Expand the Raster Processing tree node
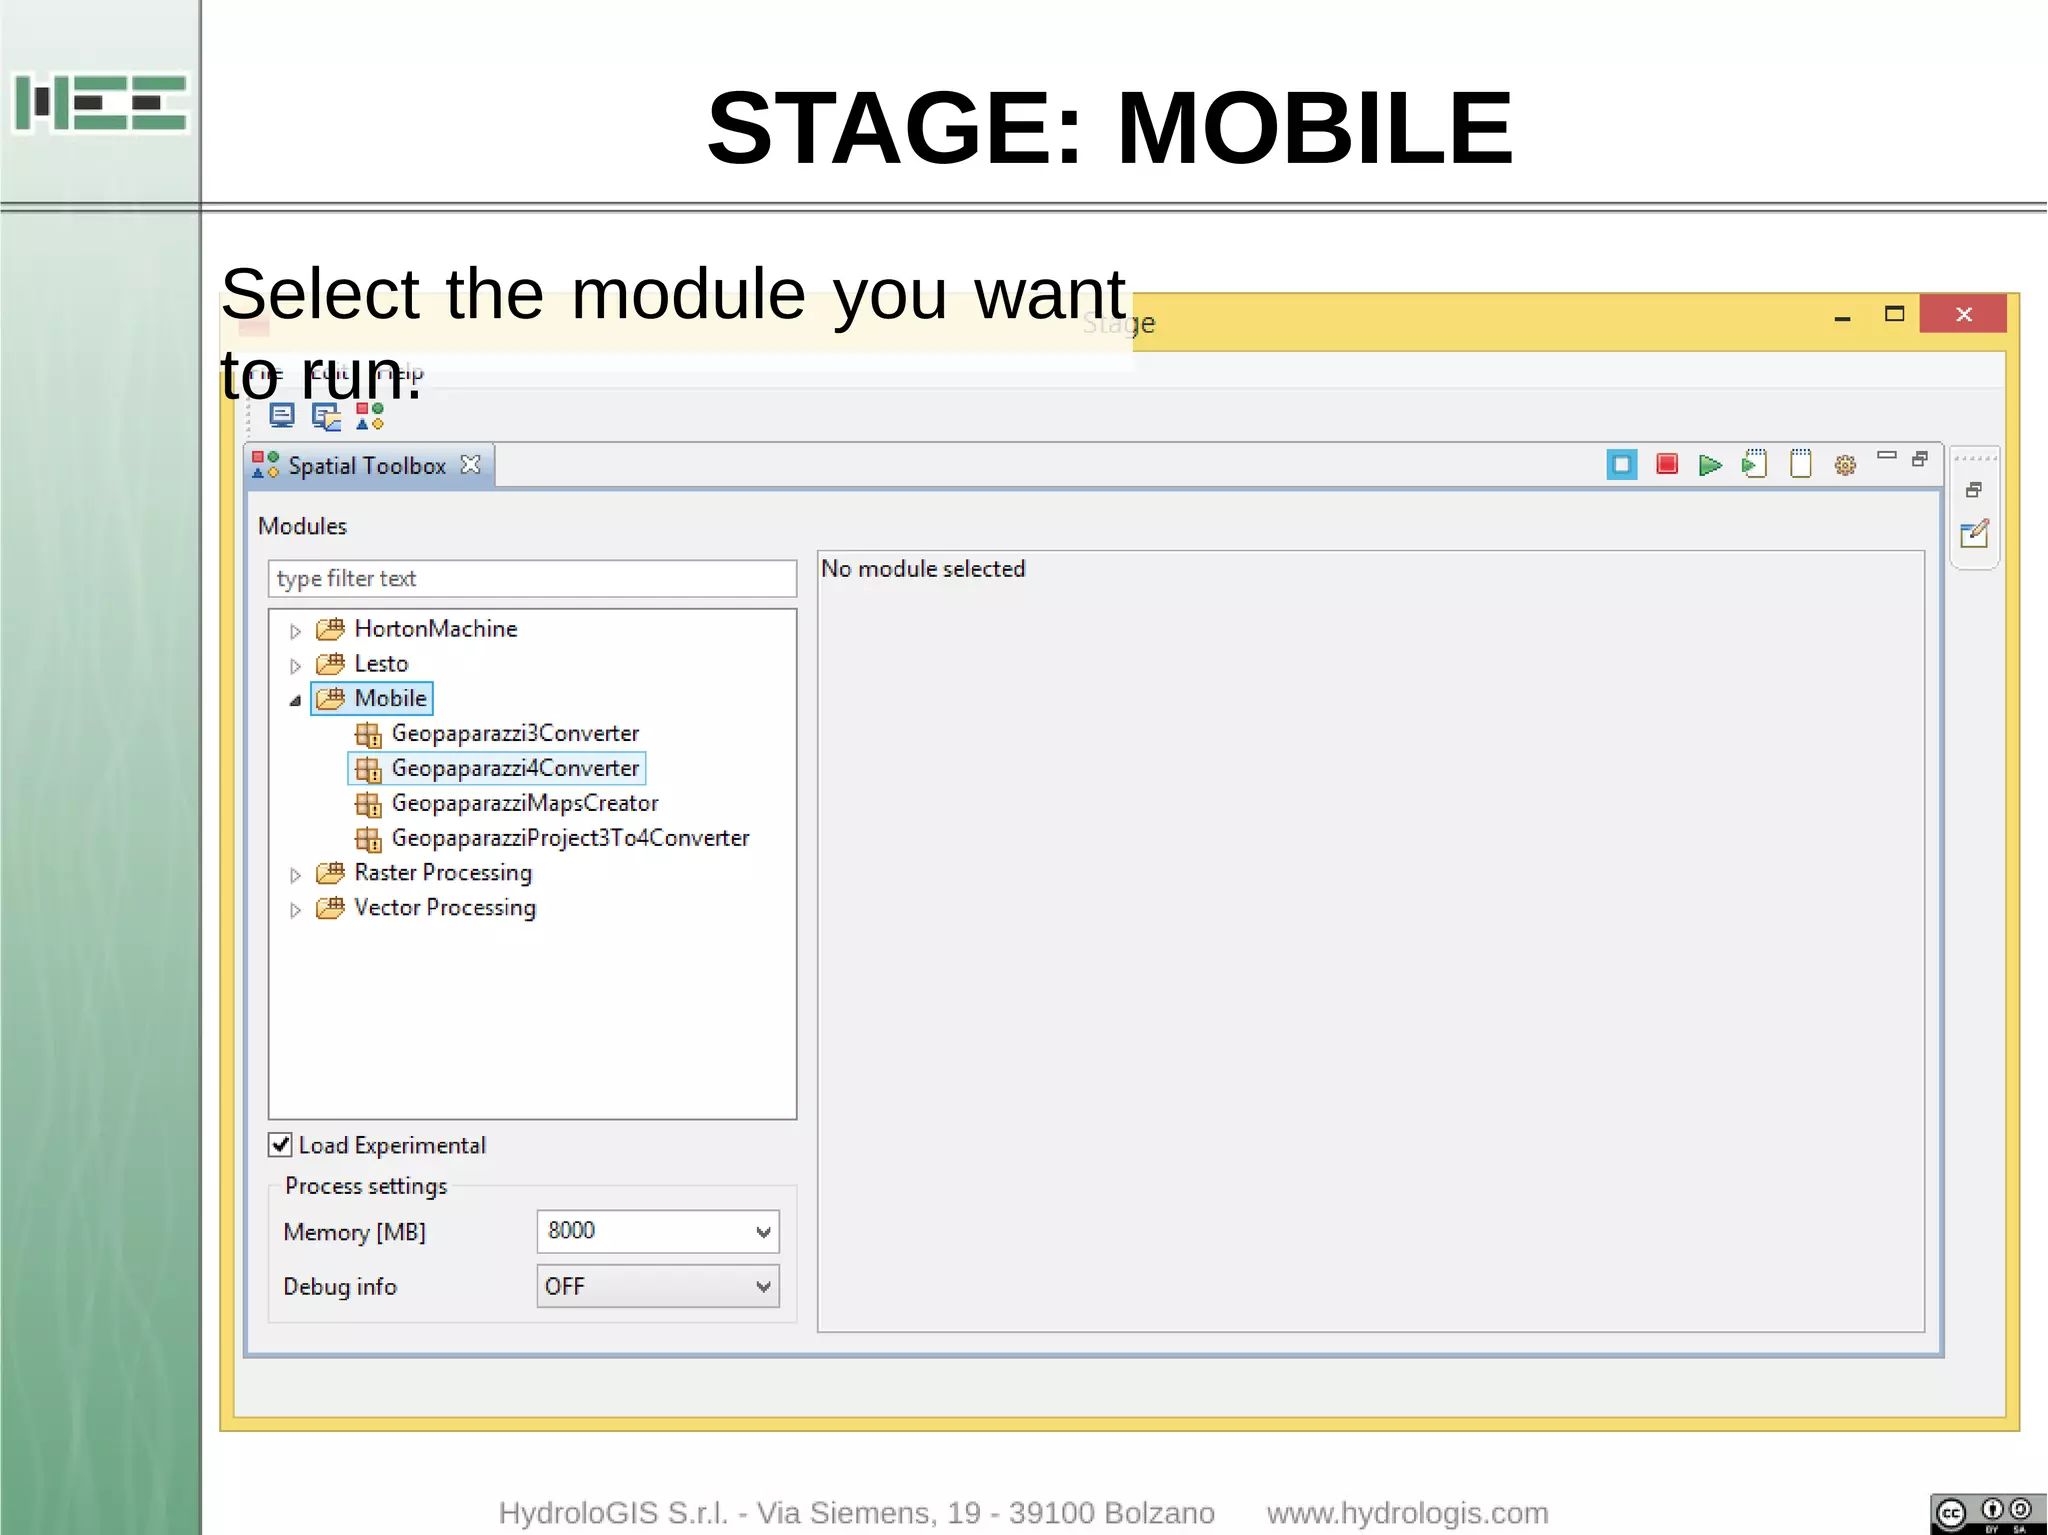This screenshot has width=2048, height=1535. (295, 875)
